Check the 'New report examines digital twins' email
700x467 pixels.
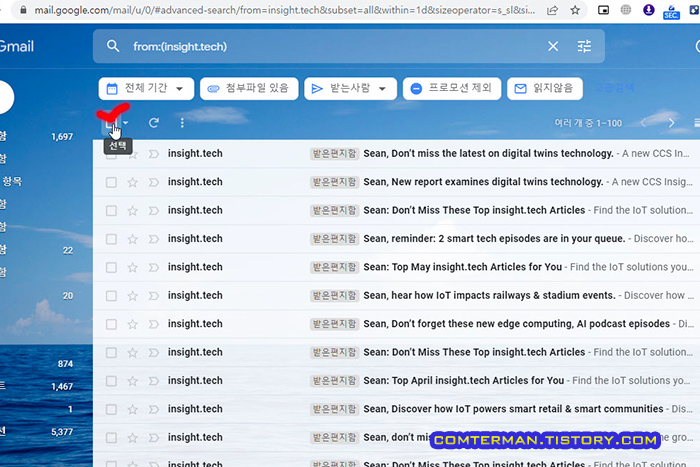[111, 182]
